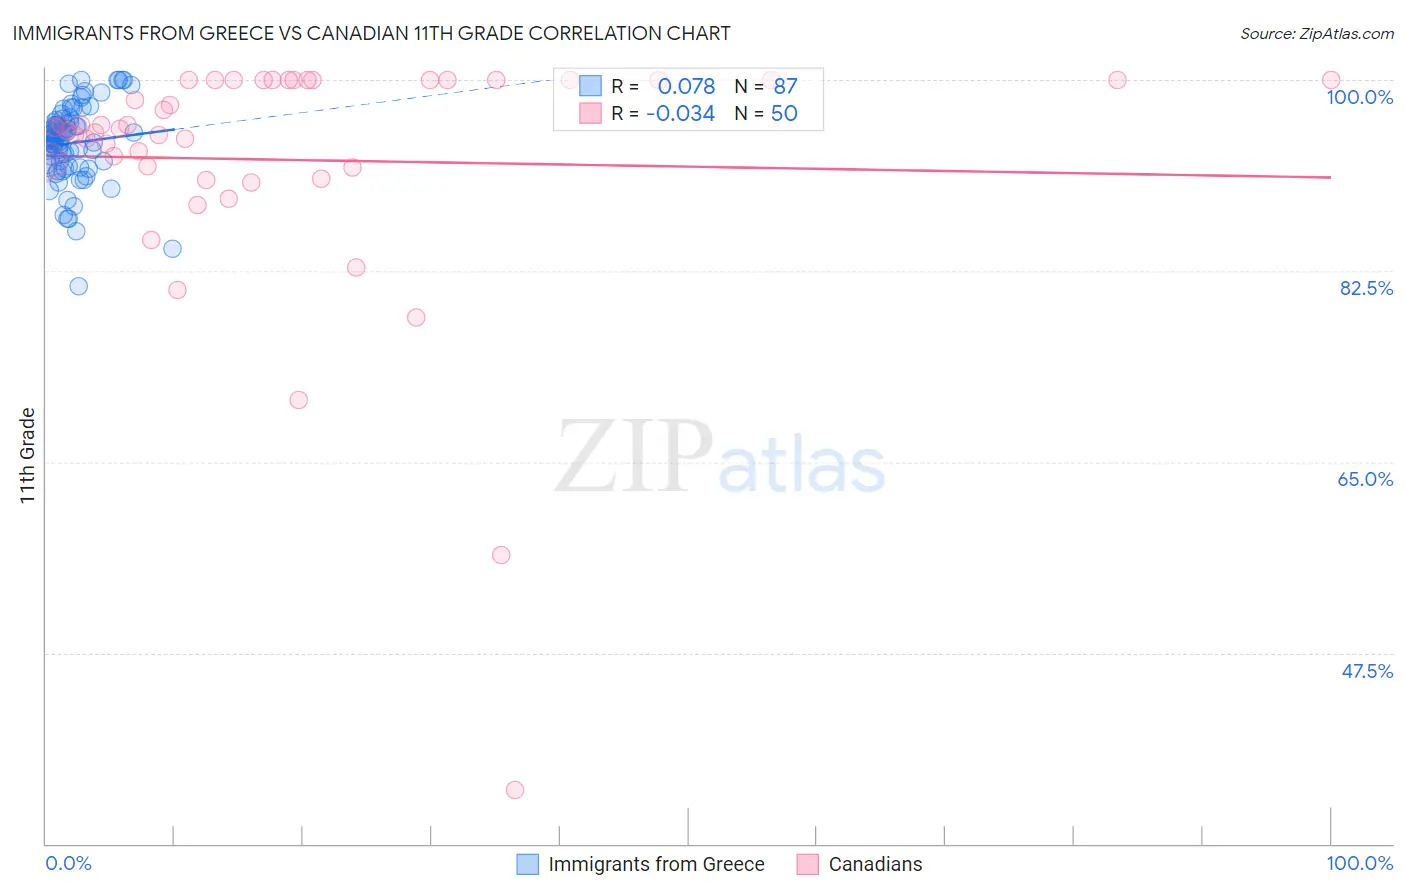Click the isolated blue point just below 82.5 percent
Screen dimensions: 1406x892
tap(78, 286)
